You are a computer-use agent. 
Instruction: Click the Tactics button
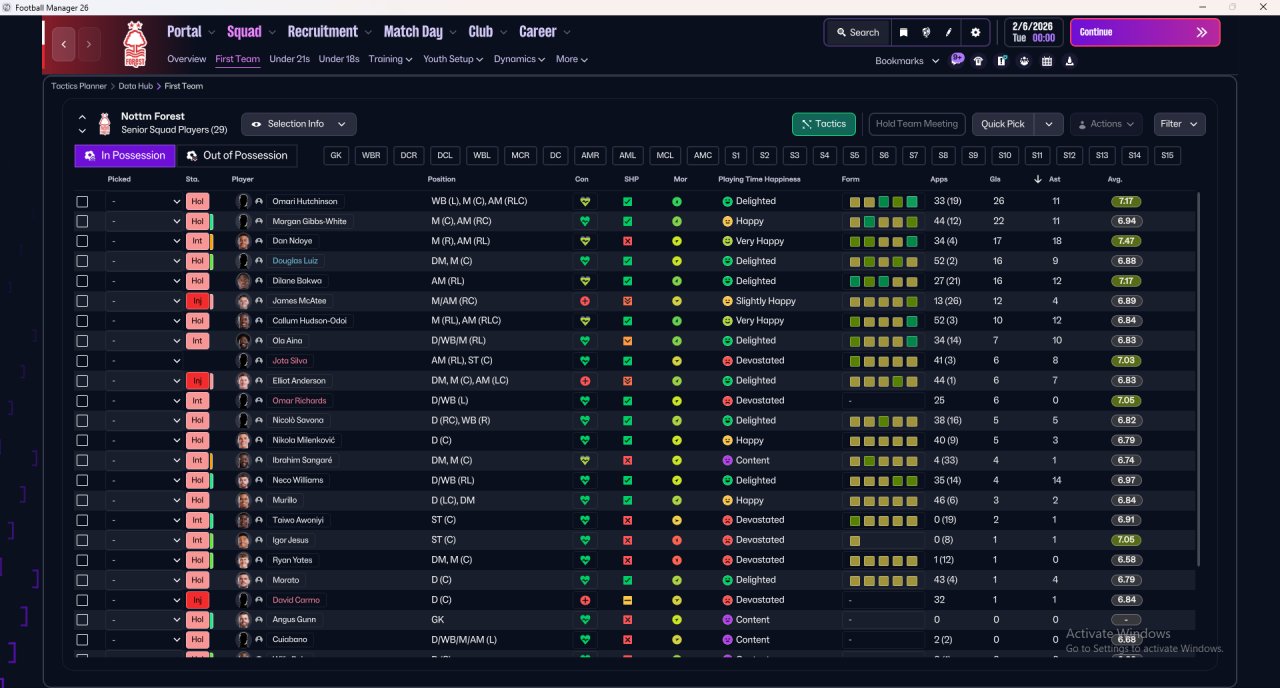[823, 124]
